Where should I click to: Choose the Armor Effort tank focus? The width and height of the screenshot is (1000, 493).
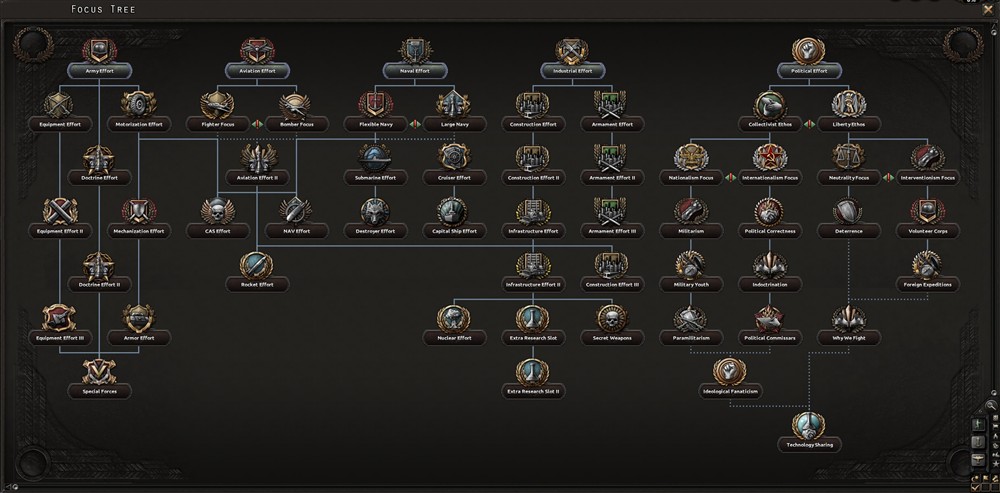point(139,318)
